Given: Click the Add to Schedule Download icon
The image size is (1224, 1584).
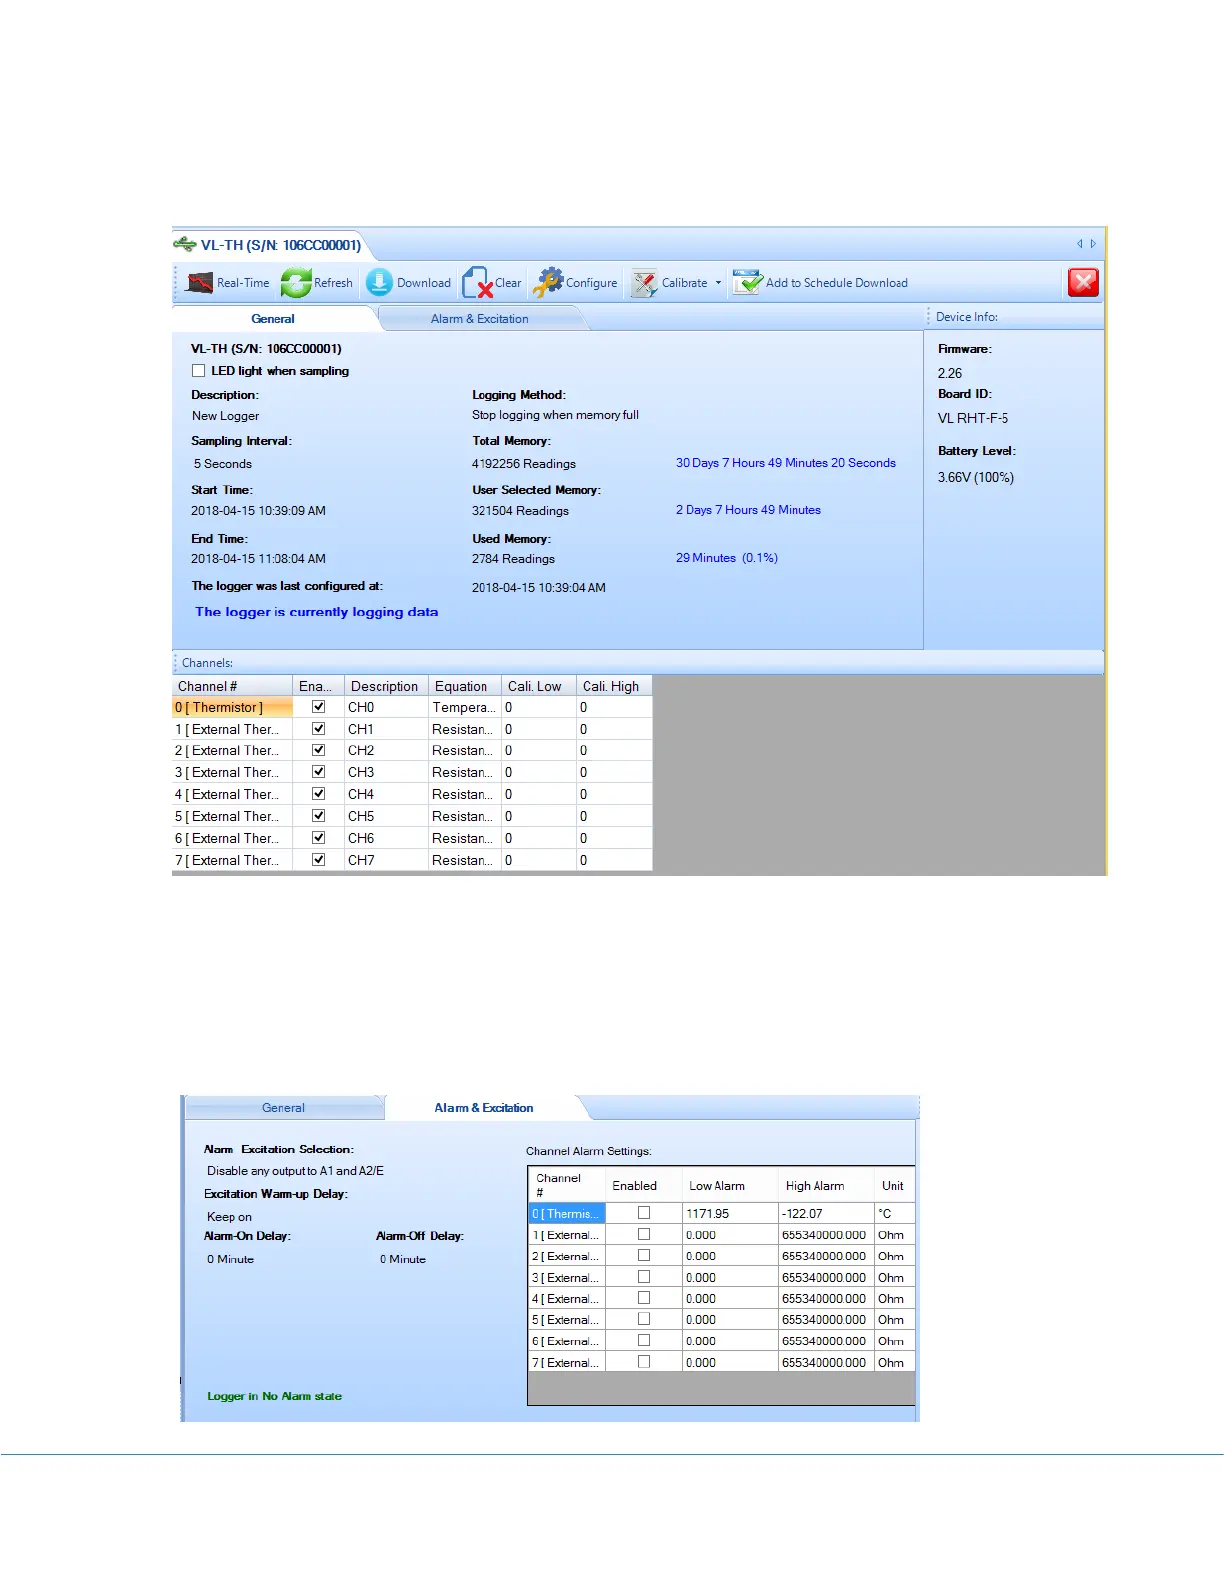Looking at the screenshot, I should [747, 283].
